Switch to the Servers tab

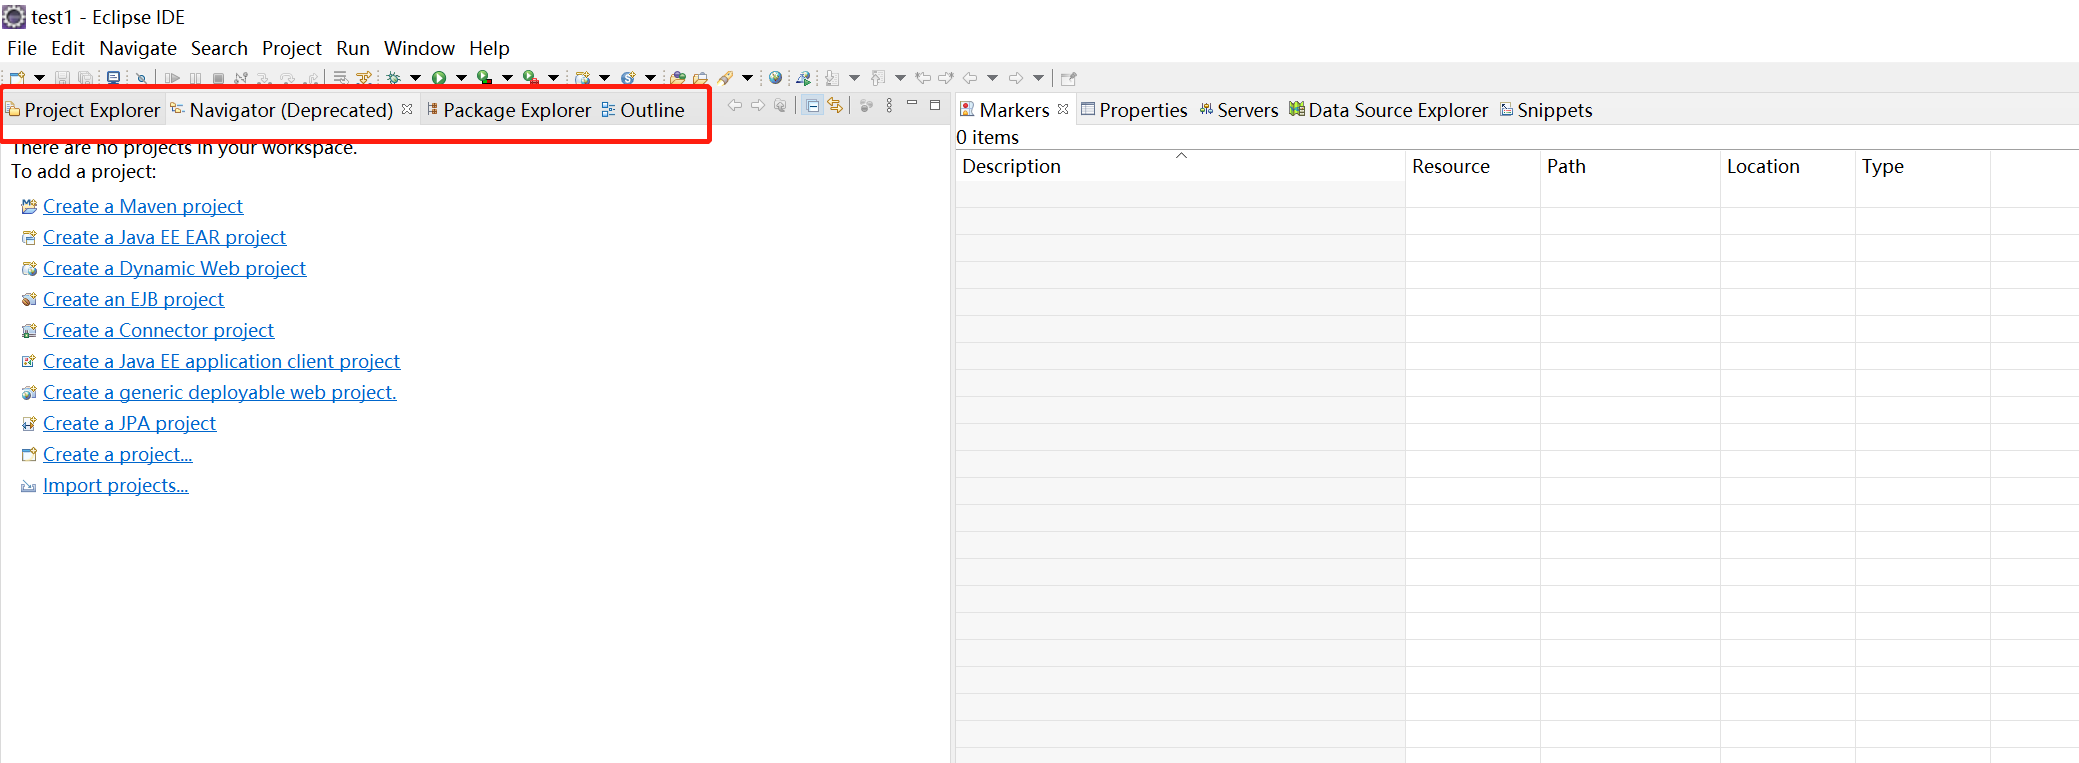[1239, 110]
